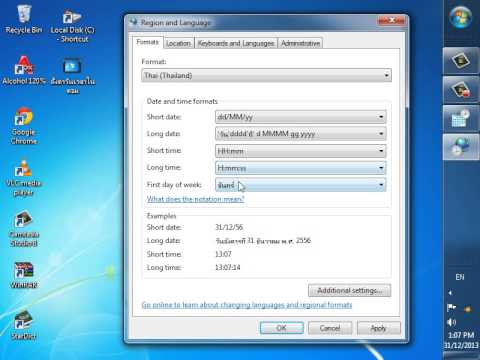
Task: Open the Short date format dropdown
Action: tap(301, 117)
